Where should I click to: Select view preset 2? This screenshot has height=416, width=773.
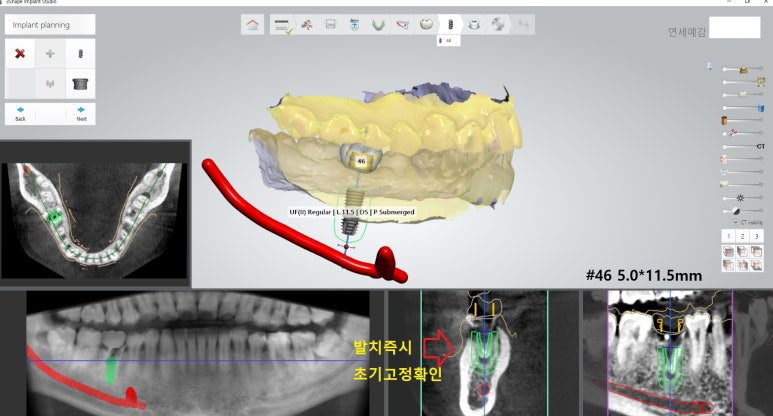(742, 237)
